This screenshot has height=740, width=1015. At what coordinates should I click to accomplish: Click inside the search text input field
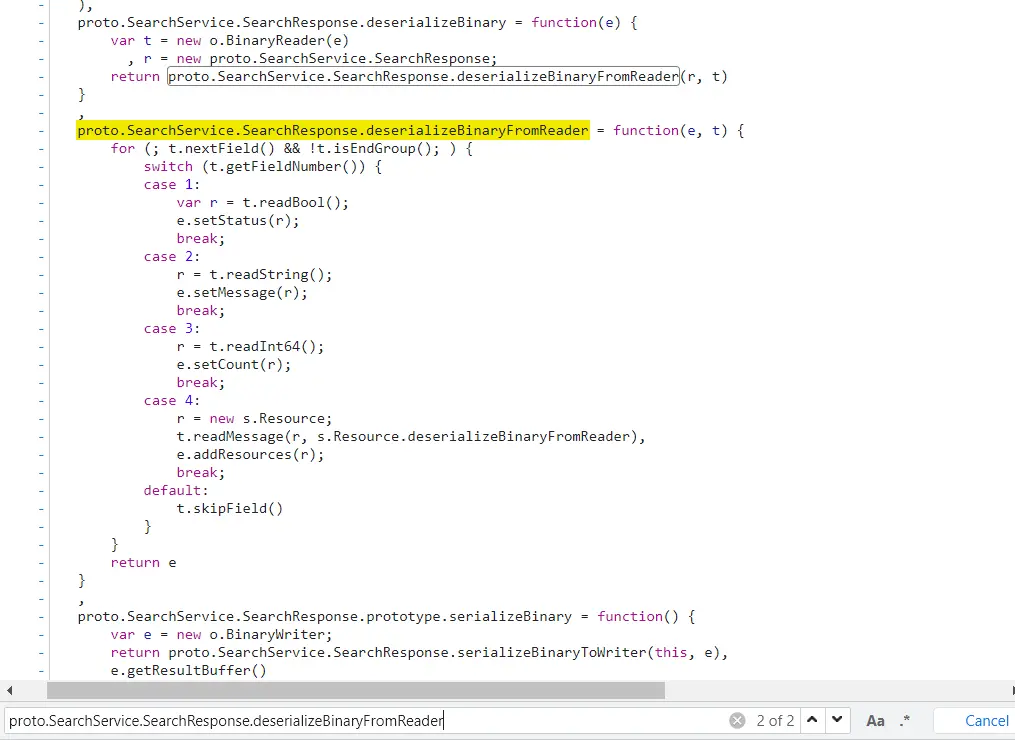point(366,721)
